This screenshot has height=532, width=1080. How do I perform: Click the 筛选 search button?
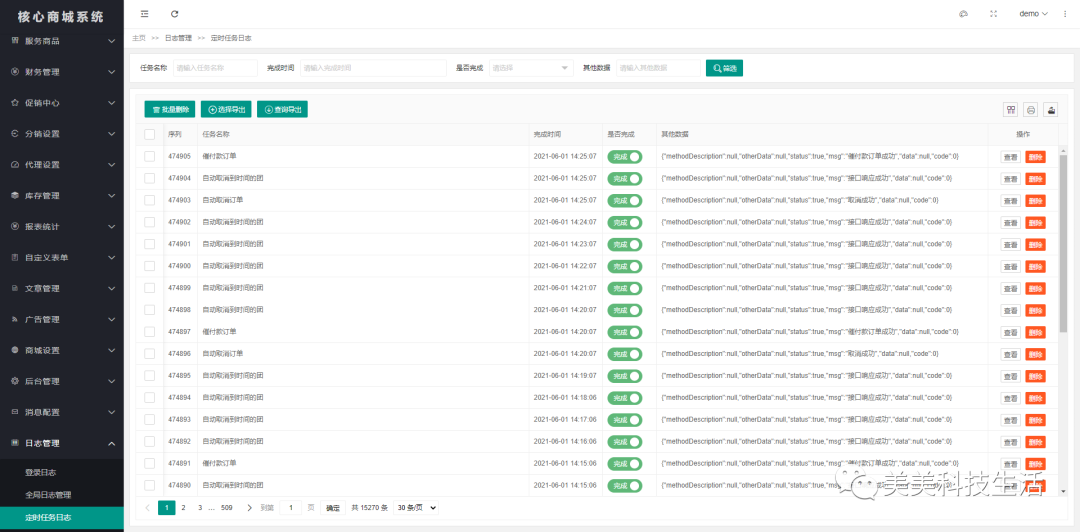click(x=725, y=68)
